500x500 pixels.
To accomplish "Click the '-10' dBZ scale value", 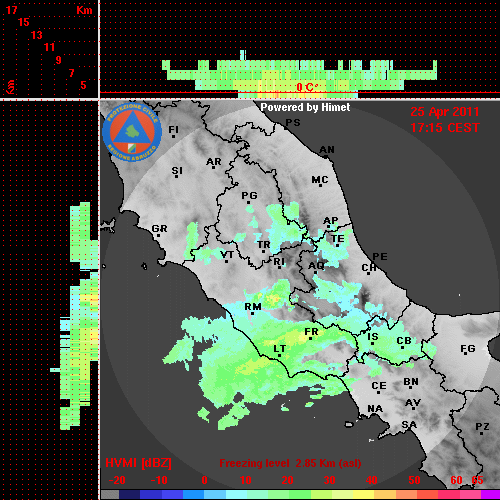I will 159,480.
